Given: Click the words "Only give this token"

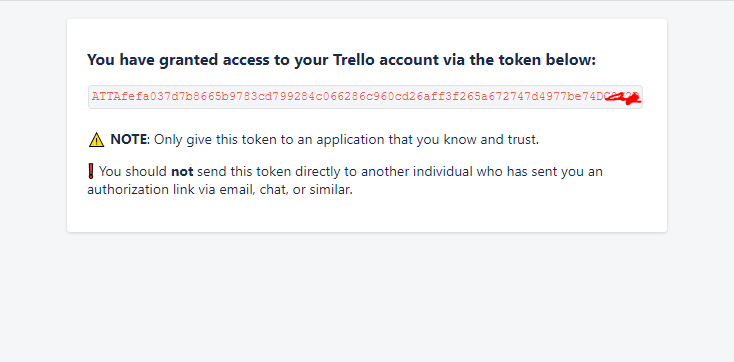Looking at the screenshot, I should click(x=207, y=140).
